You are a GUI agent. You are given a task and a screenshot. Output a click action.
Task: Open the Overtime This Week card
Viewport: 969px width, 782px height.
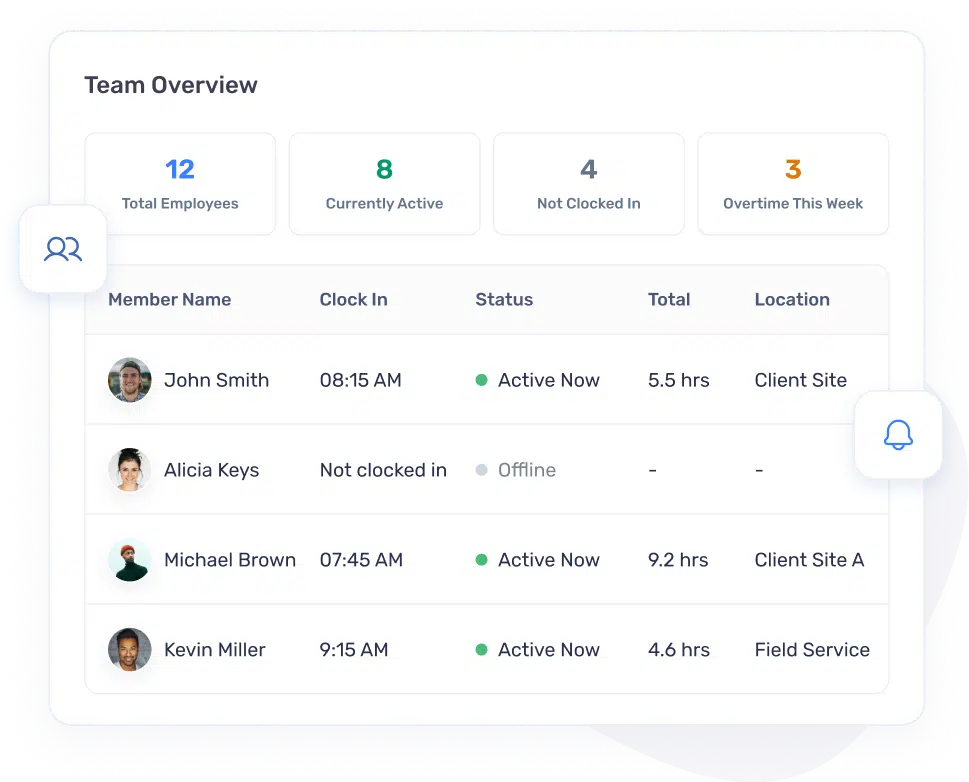click(x=793, y=184)
